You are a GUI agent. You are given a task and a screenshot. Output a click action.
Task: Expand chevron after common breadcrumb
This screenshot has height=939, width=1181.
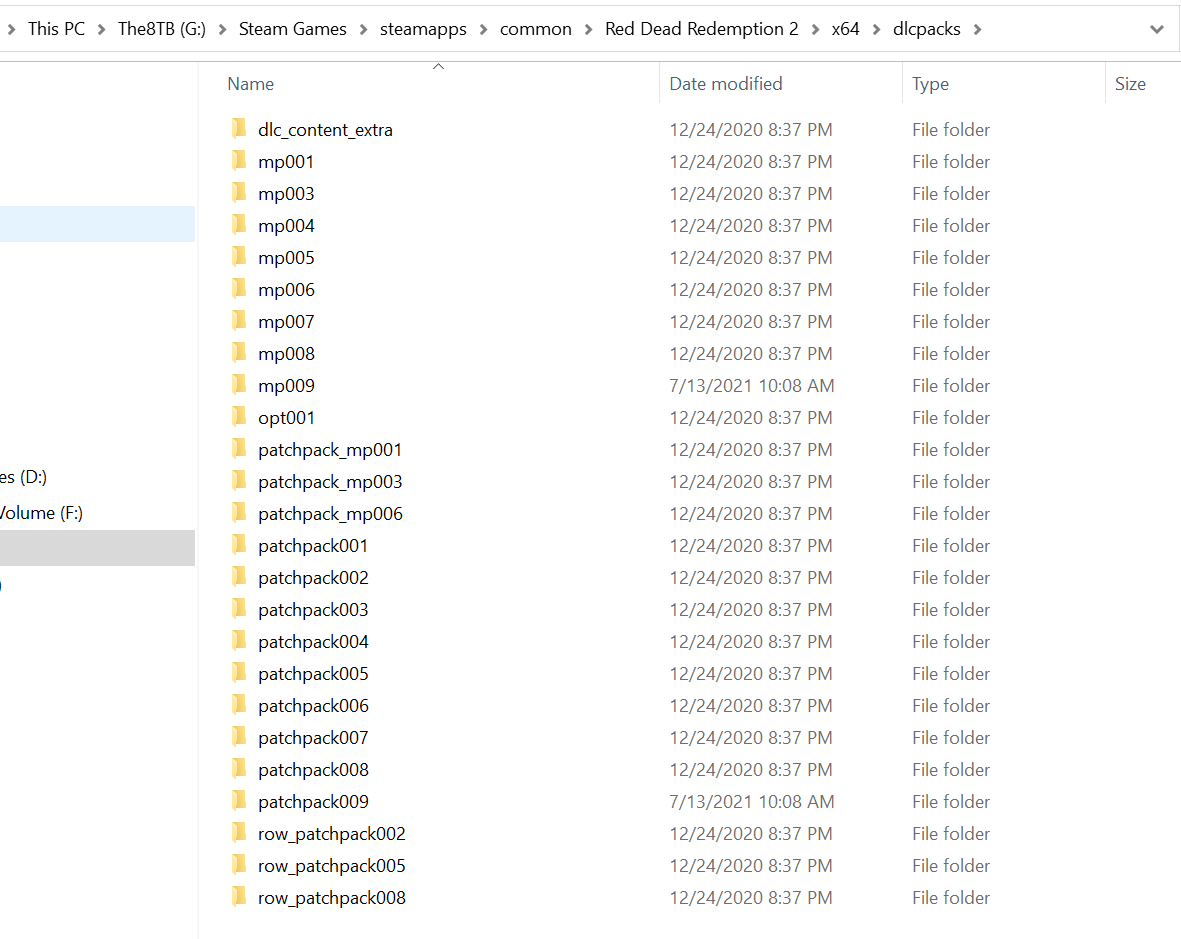pos(588,29)
